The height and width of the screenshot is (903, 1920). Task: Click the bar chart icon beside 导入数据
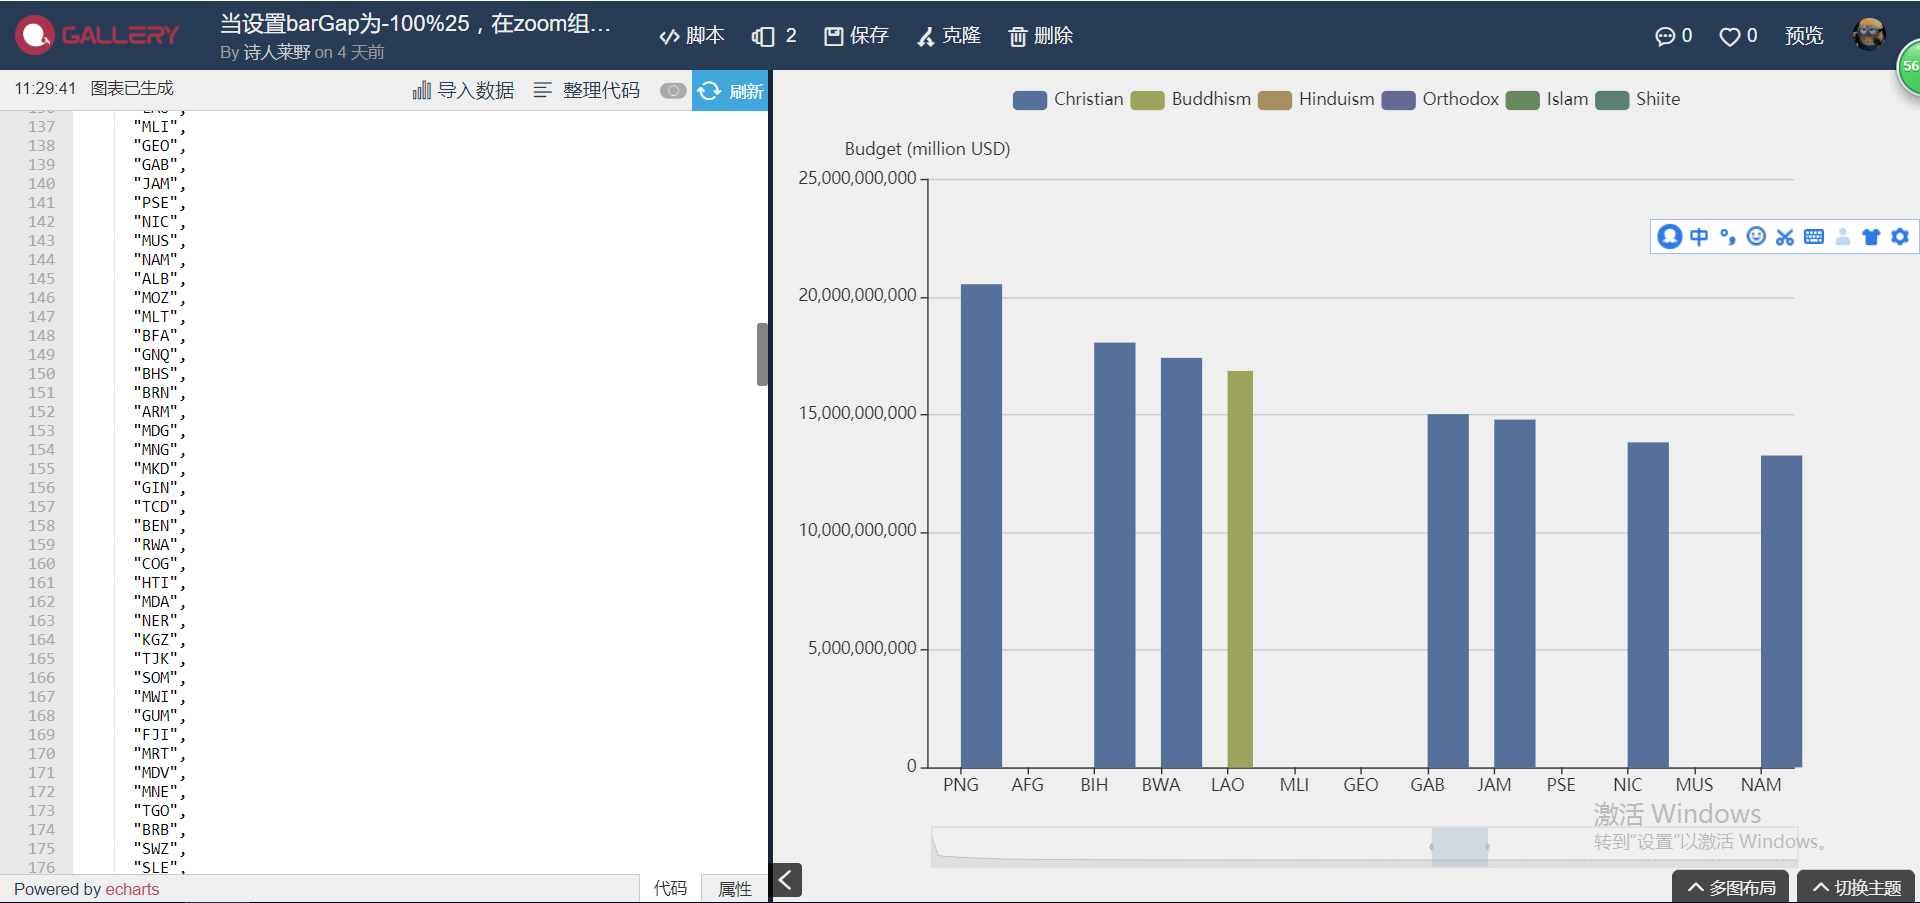(x=421, y=89)
